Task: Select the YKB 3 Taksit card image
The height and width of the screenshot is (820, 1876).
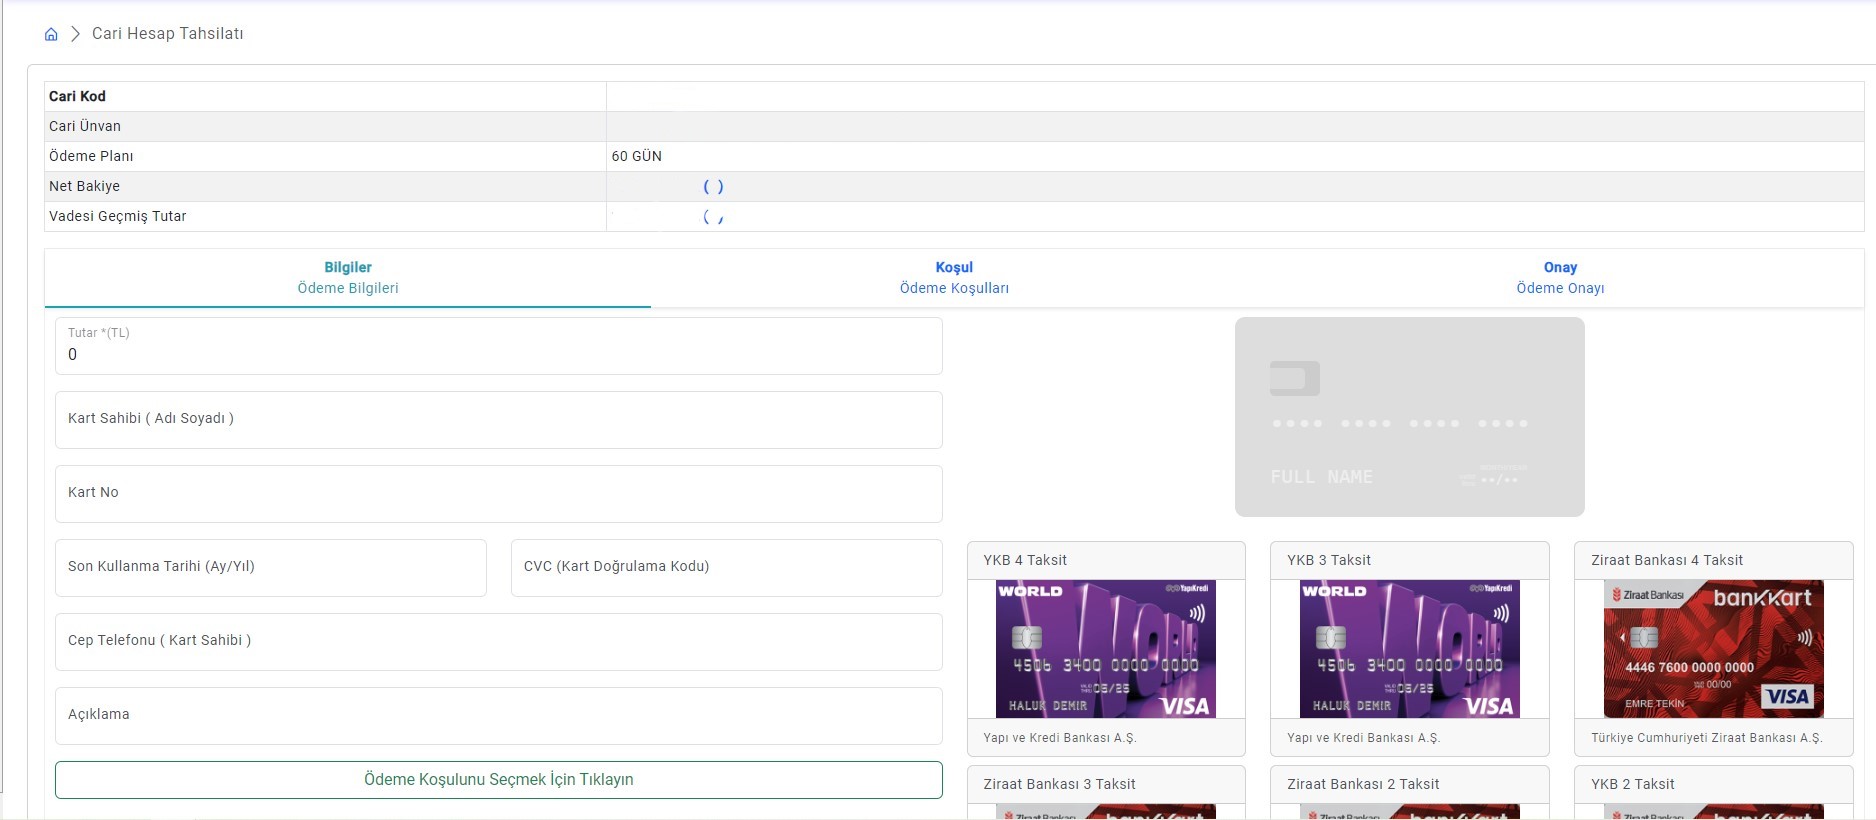Action: click(x=1409, y=649)
